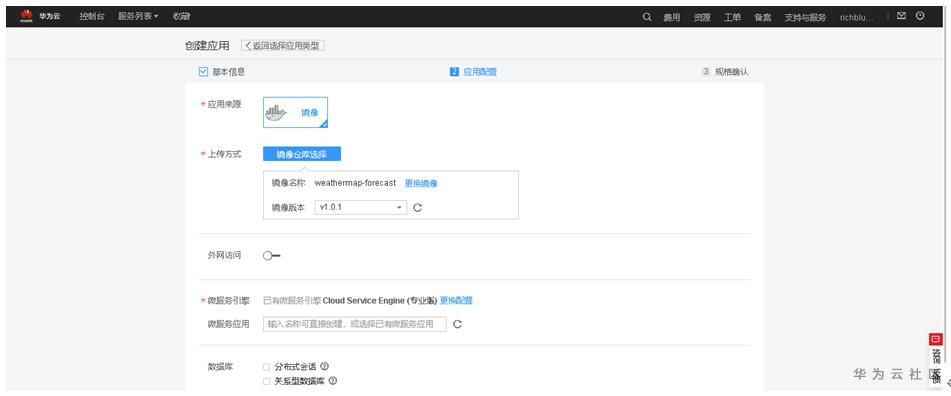Click the Huawei Cloud logo
951x396 pixels.
40,16
